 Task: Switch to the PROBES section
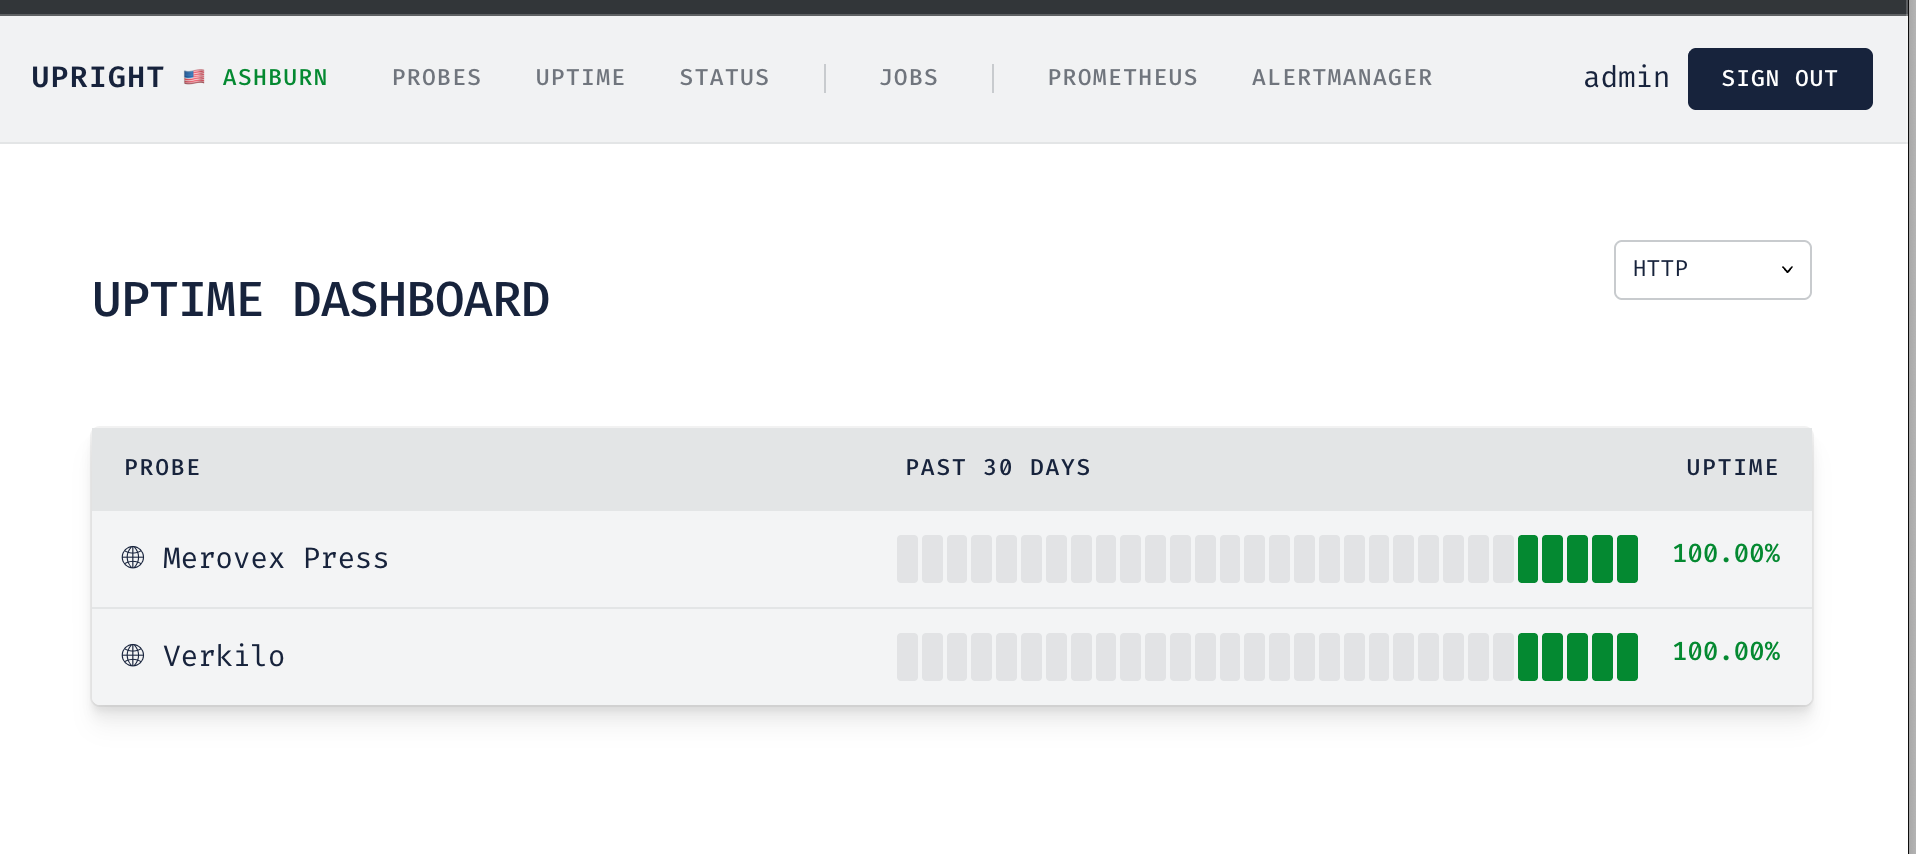pos(436,77)
